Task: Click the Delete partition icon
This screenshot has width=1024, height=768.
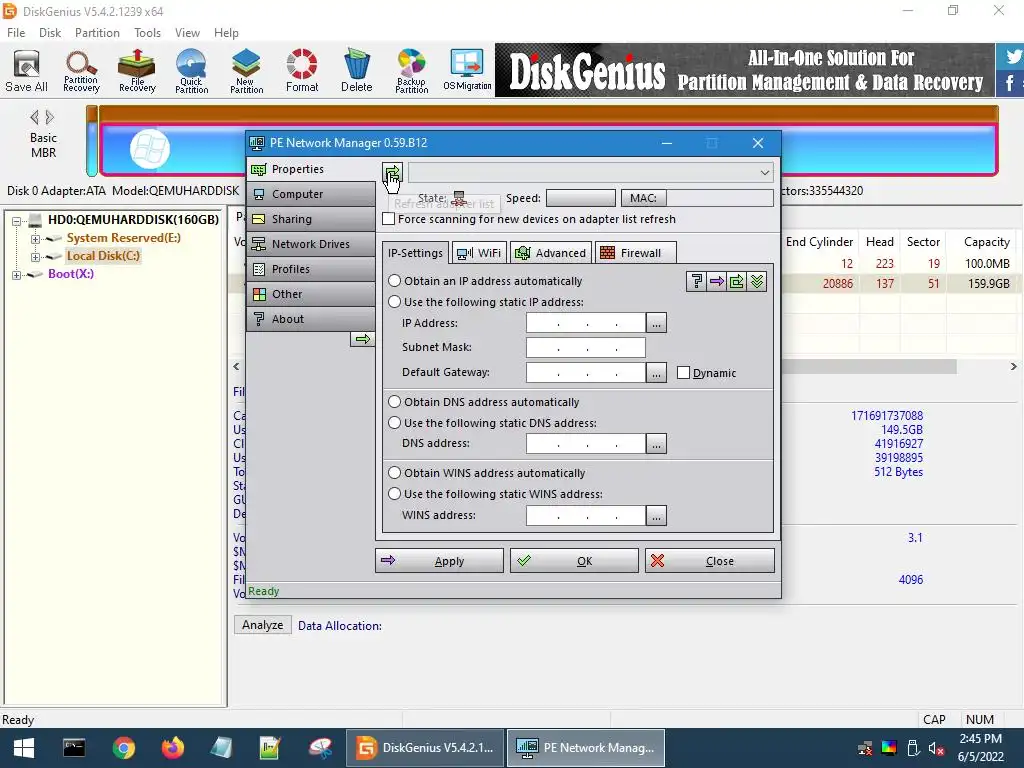Action: pos(357,71)
